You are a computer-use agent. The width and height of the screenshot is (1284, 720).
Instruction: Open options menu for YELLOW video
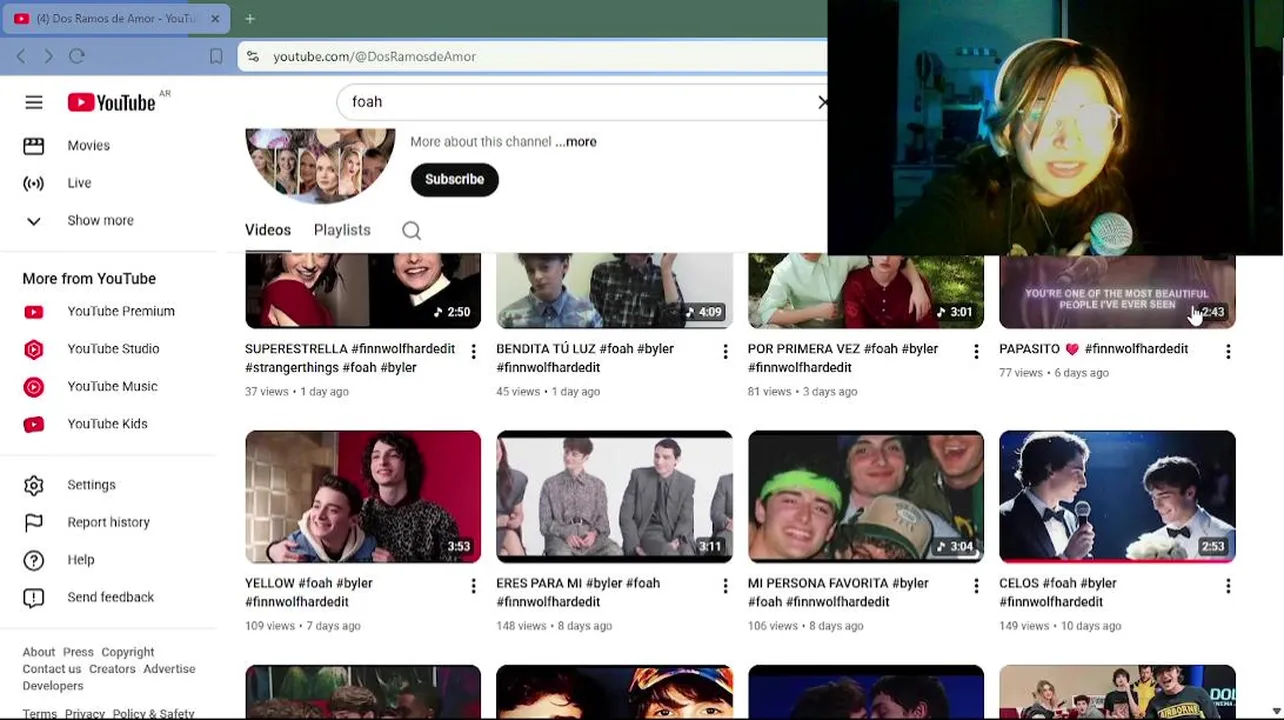pos(473,586)
